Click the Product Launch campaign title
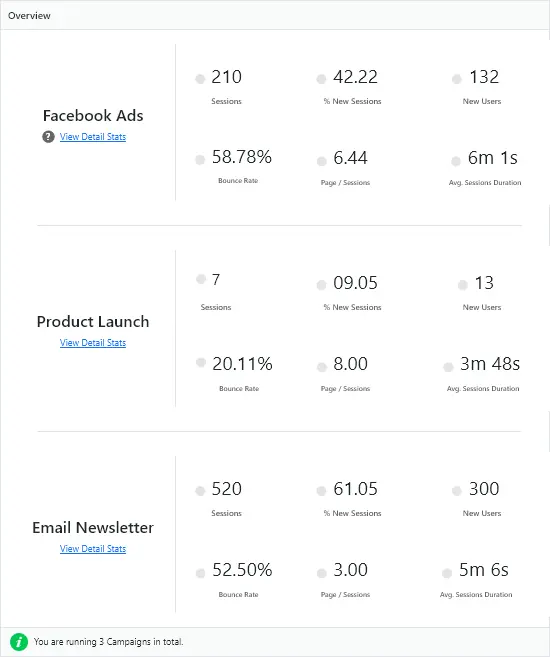Viewport: 550px width, 657px height. coord(93,321)
